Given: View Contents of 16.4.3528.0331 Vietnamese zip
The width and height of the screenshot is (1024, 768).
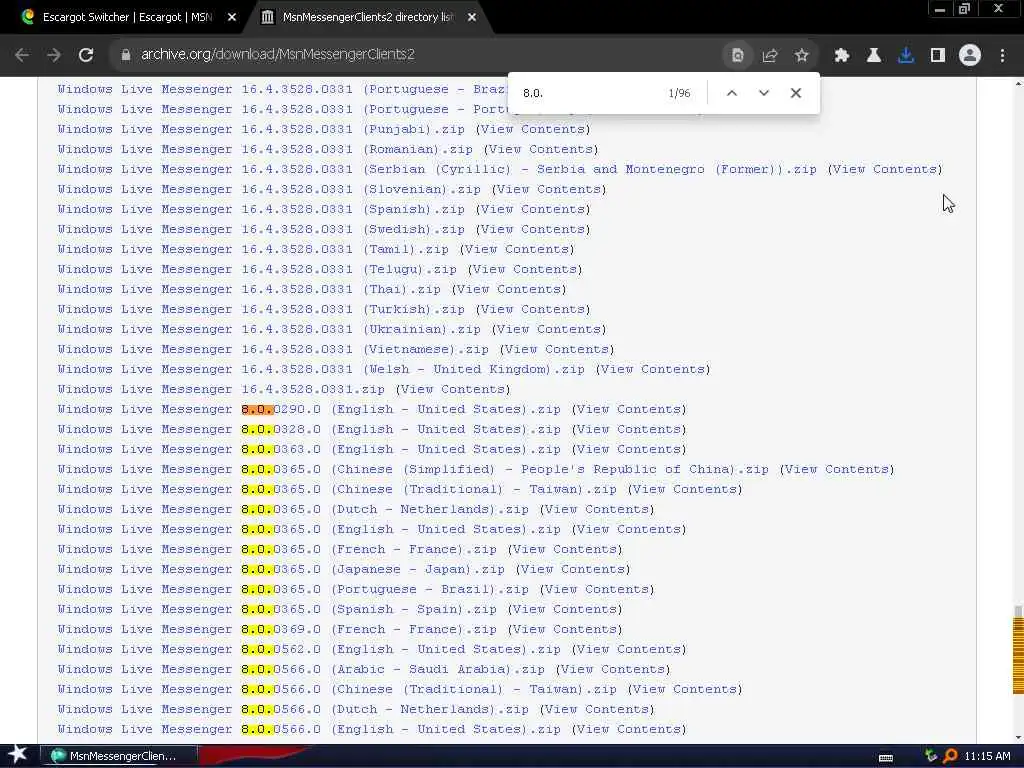Looking at the screenshot, I should (557, 349).
